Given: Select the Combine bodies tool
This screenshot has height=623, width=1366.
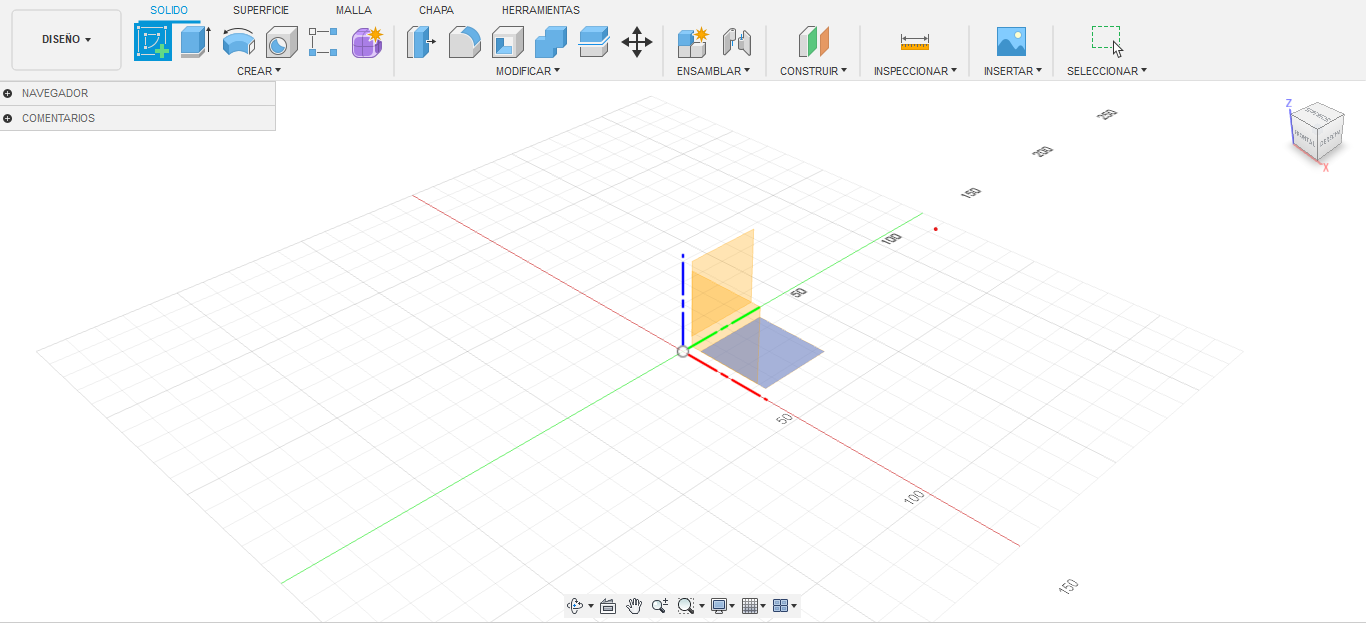Looking at the screenshot, I should coord(551,42).
